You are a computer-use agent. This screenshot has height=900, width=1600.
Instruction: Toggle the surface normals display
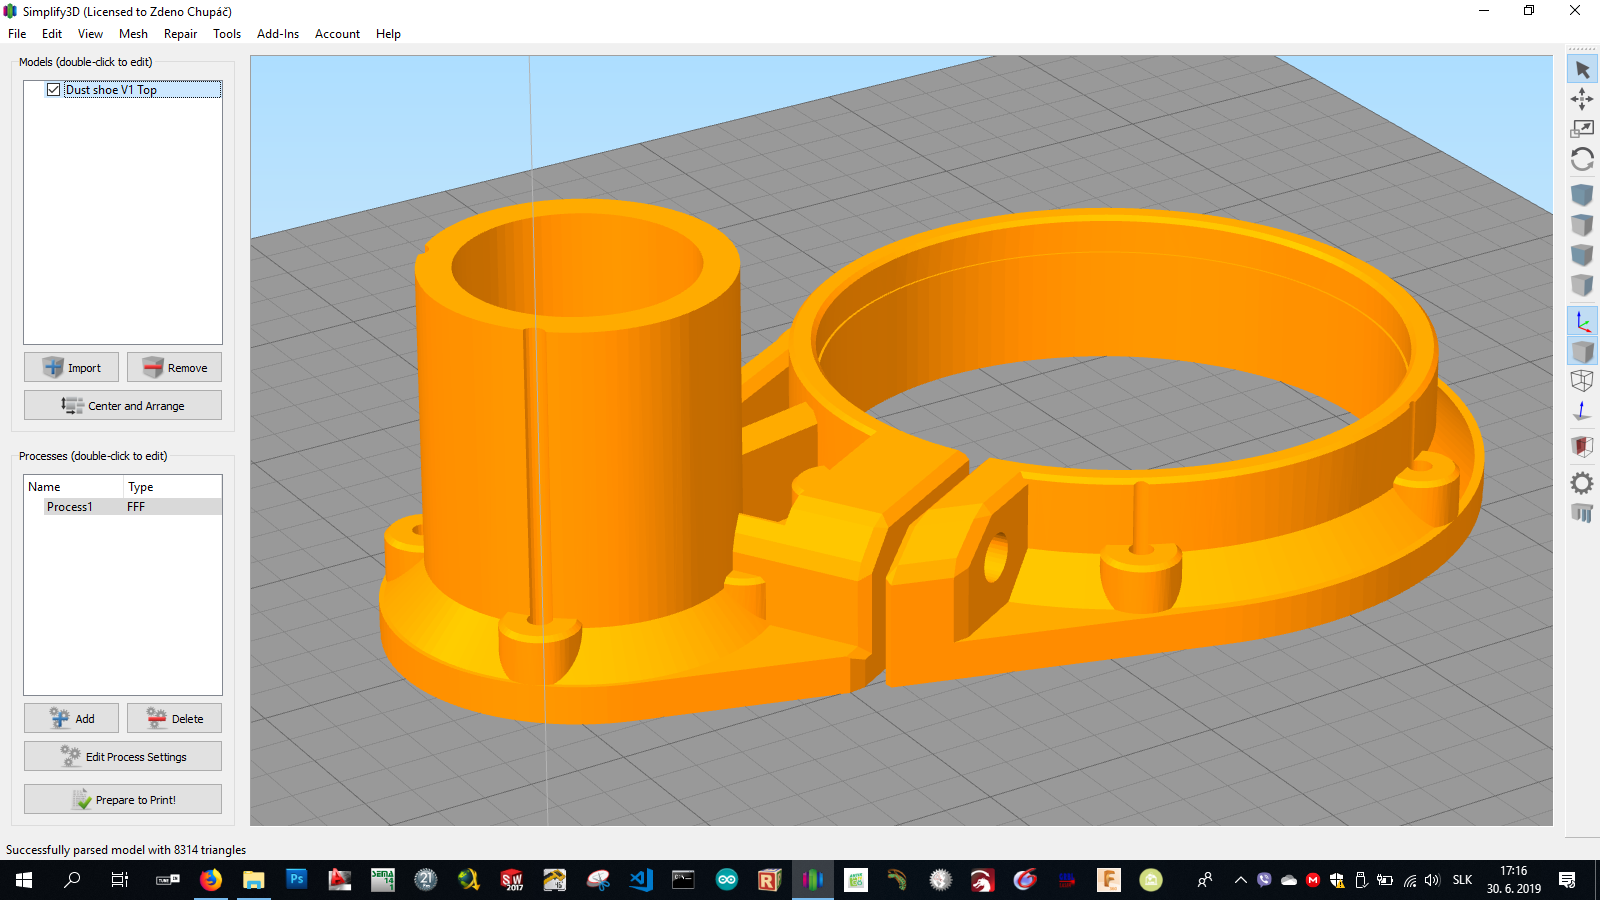pyautogui.click(x=1582, y=411)
